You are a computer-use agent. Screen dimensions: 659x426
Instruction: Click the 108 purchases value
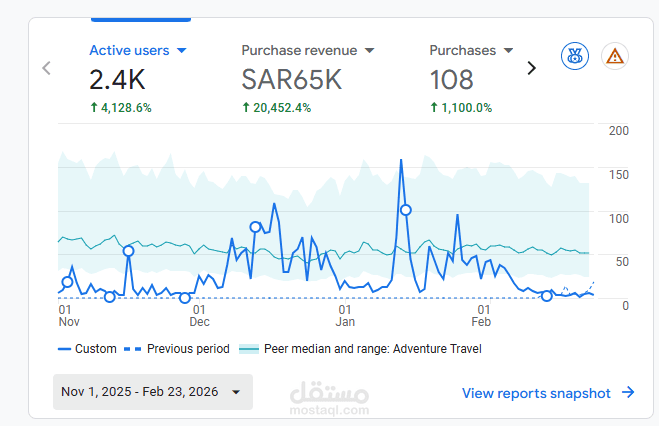click(451, 80)
